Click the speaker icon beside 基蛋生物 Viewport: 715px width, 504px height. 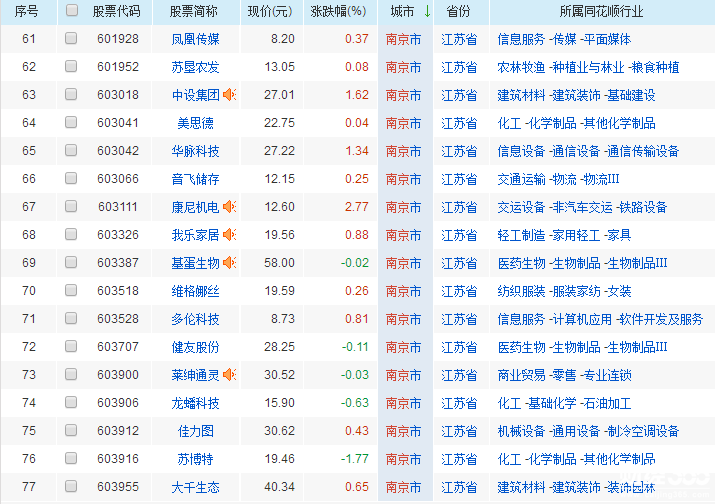tap(230, 263)
